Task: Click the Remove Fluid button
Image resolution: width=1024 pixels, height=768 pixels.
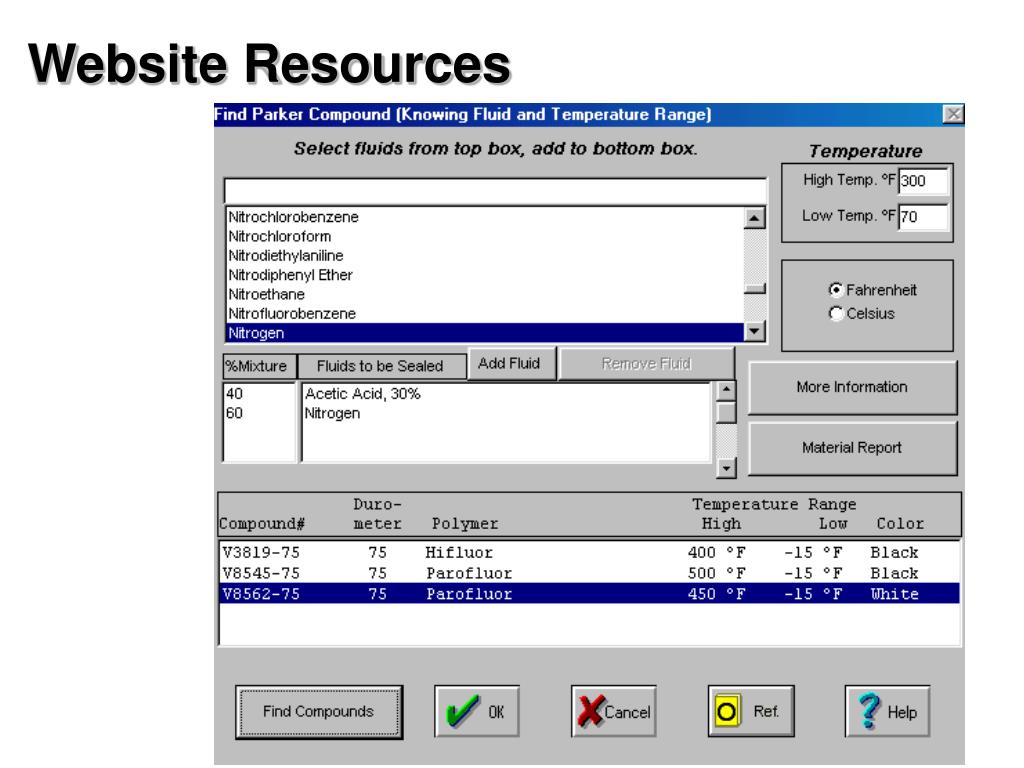Action: point(647,364)
